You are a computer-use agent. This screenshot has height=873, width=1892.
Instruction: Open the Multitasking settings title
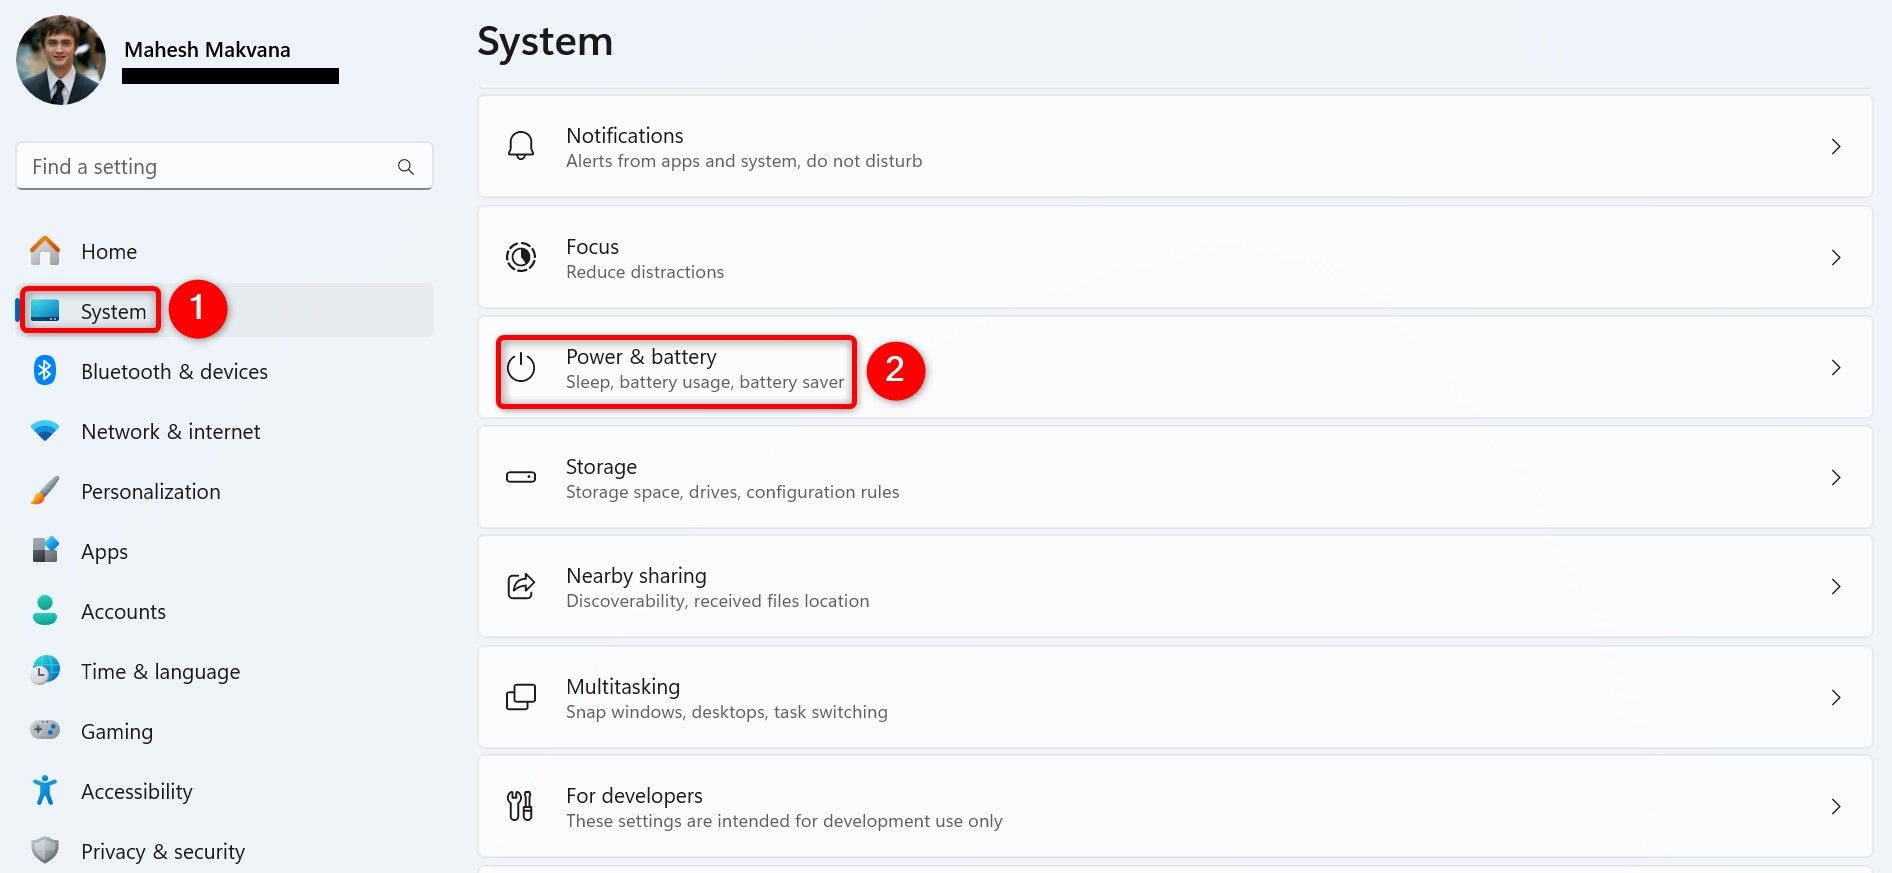click(623, 686)
